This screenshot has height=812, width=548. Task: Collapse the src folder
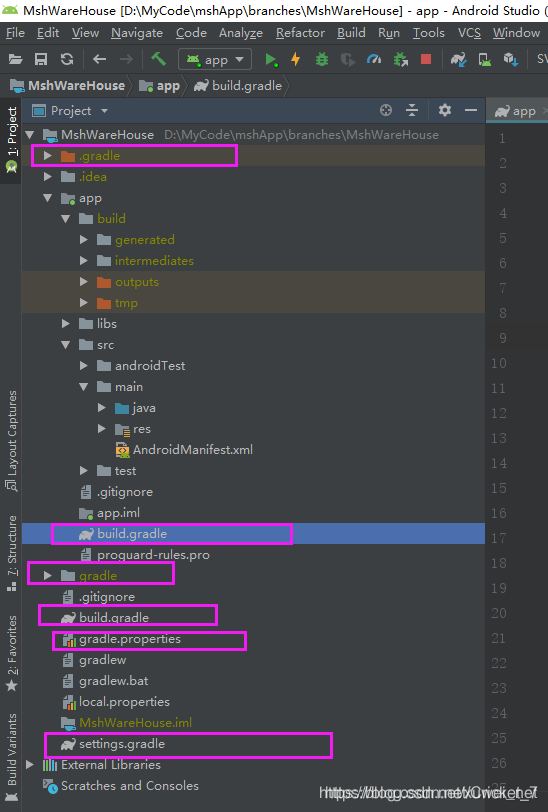coord(66,344)
